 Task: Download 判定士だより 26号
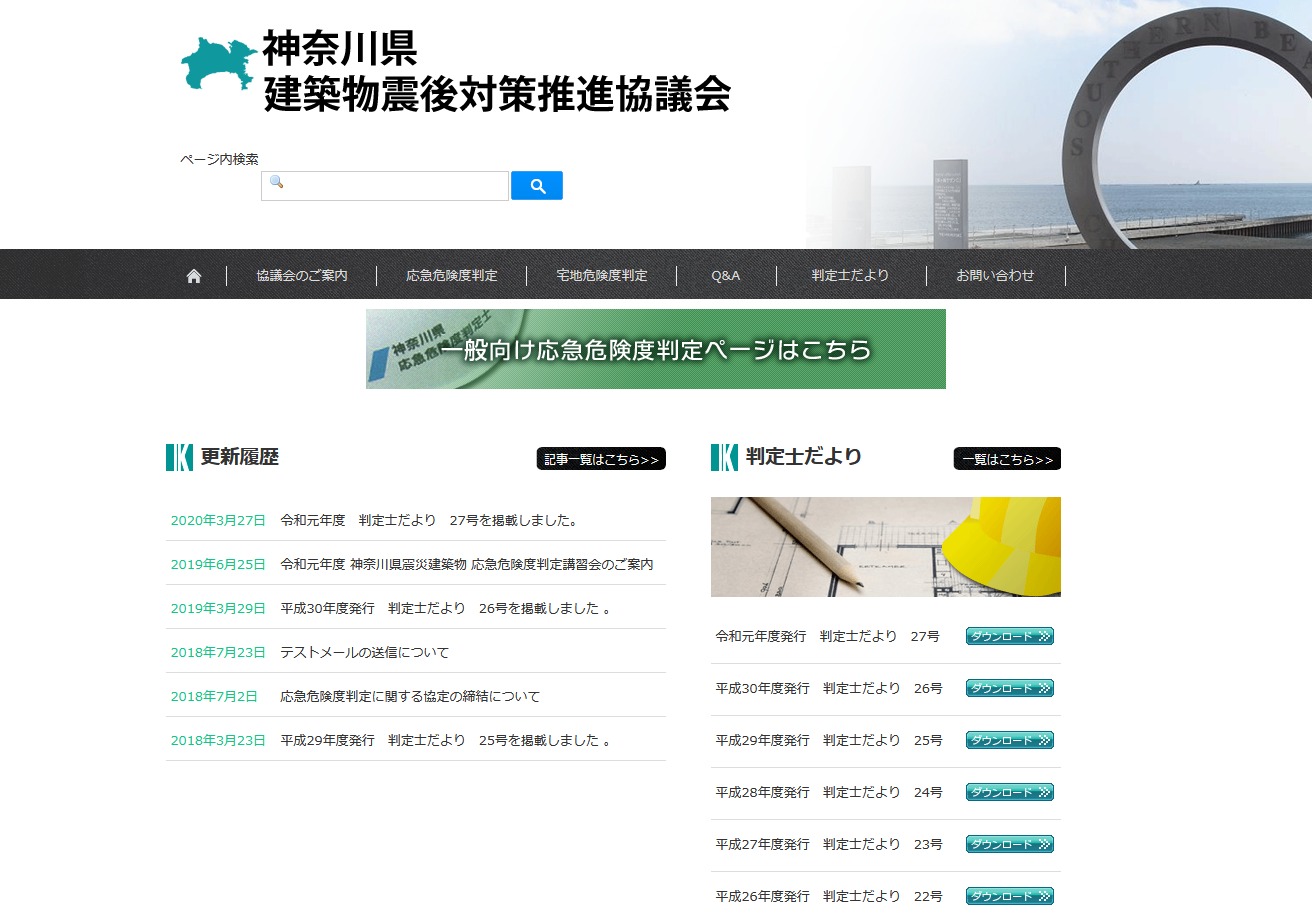[x=1009, y=688]
